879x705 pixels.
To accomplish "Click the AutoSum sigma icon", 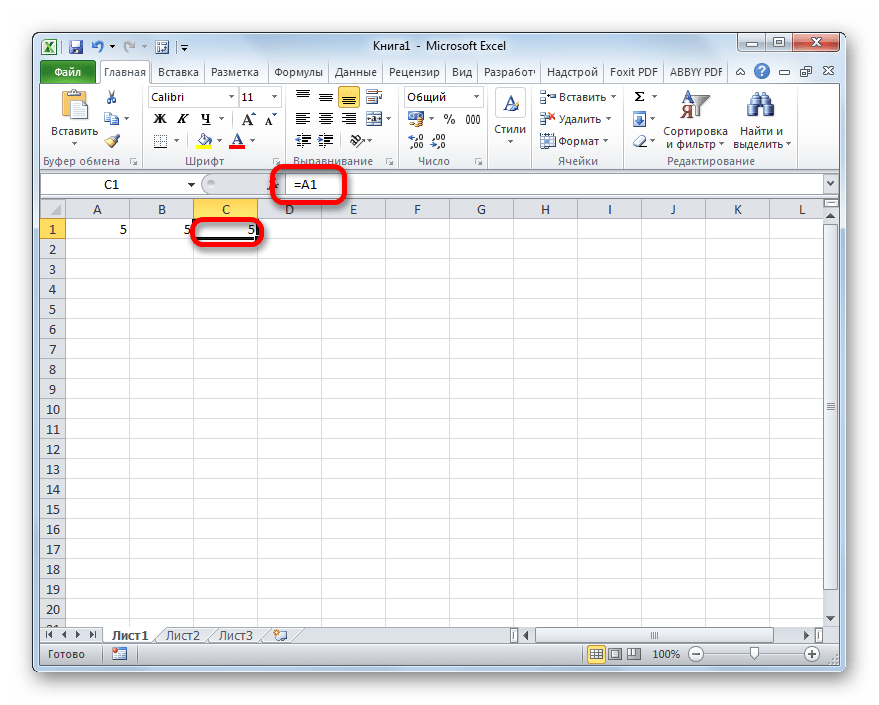I will [x=639, y=97].
